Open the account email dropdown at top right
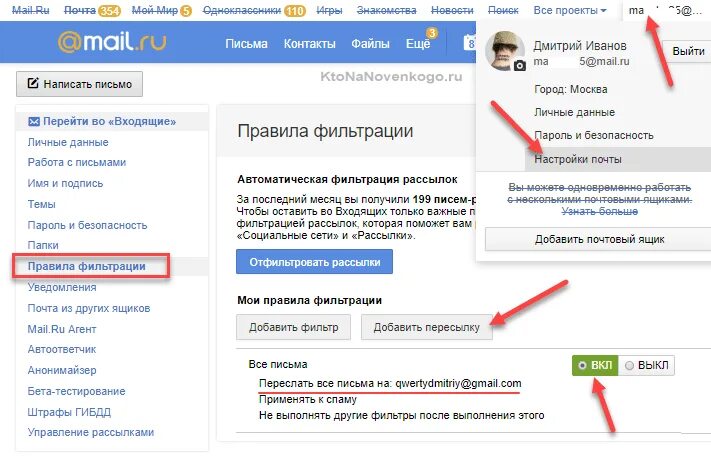This screenshot has height=457, width=711. coord(665,10)
